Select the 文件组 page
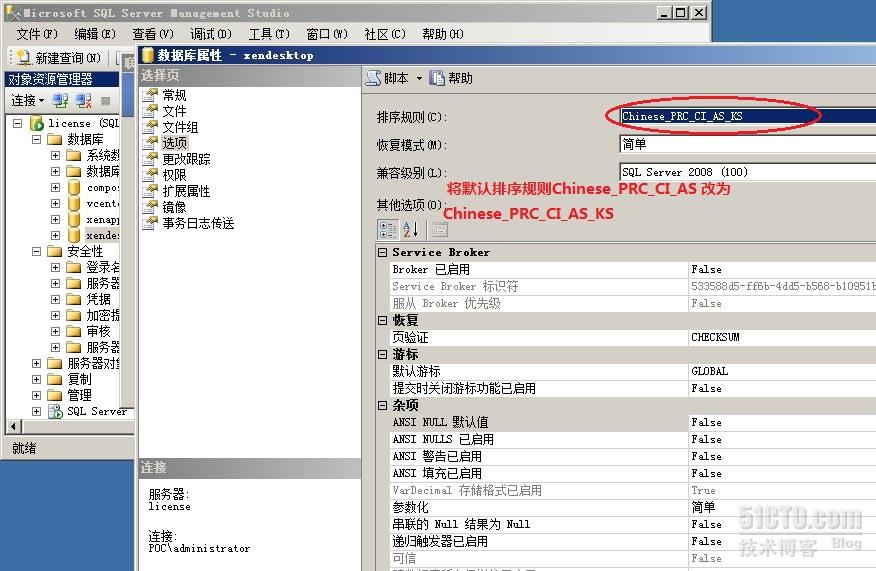This screenshot has height=571, width=876. (180, 127)
